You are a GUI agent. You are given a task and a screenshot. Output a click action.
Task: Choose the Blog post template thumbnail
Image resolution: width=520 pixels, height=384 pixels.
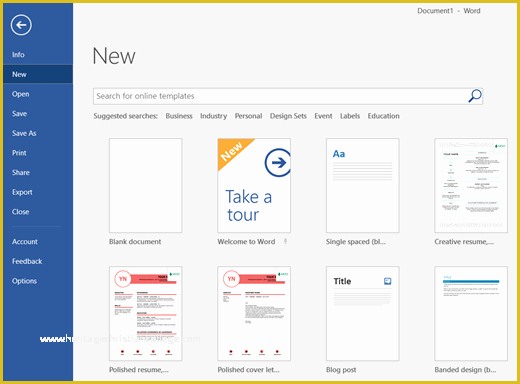(363, 313)
